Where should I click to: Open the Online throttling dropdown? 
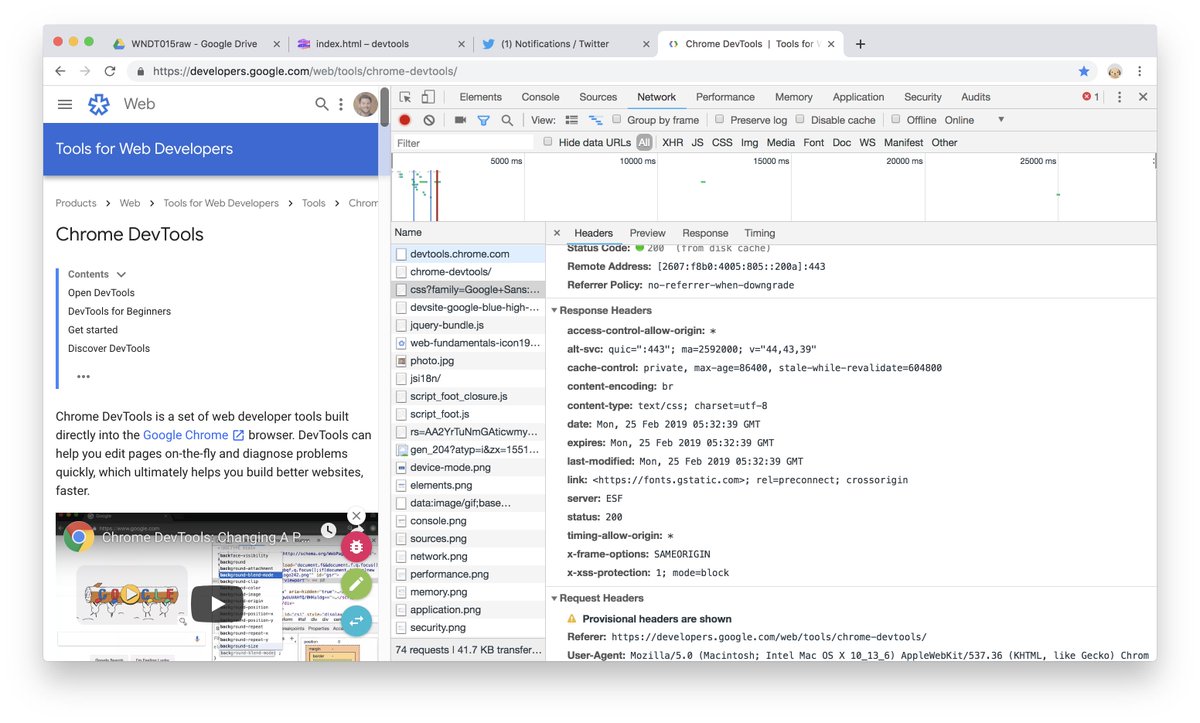click(974, 120)
